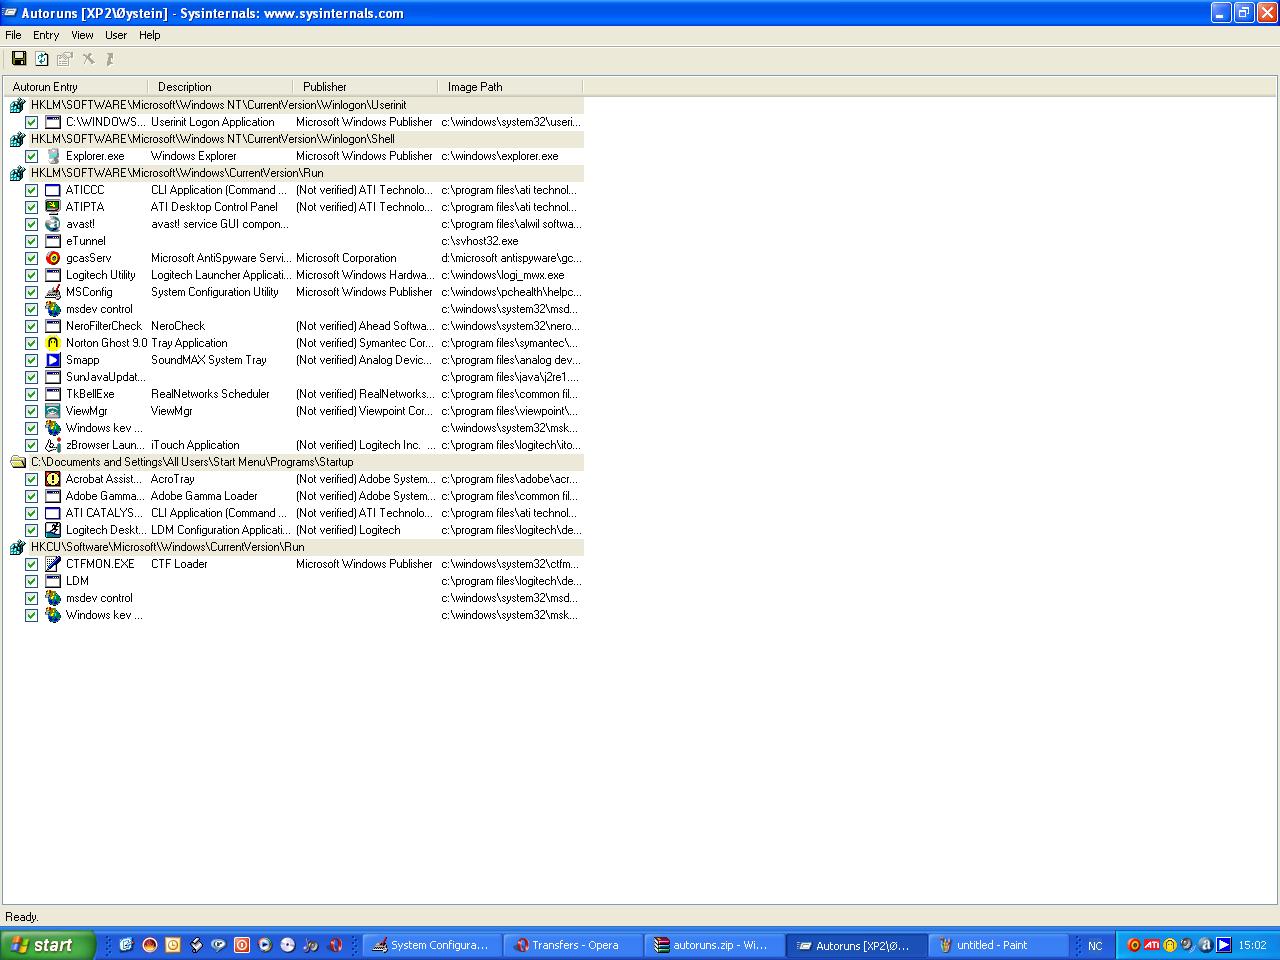
Task: Switch to untitled - Paint taskbar window
Action: tap(998, 945)
